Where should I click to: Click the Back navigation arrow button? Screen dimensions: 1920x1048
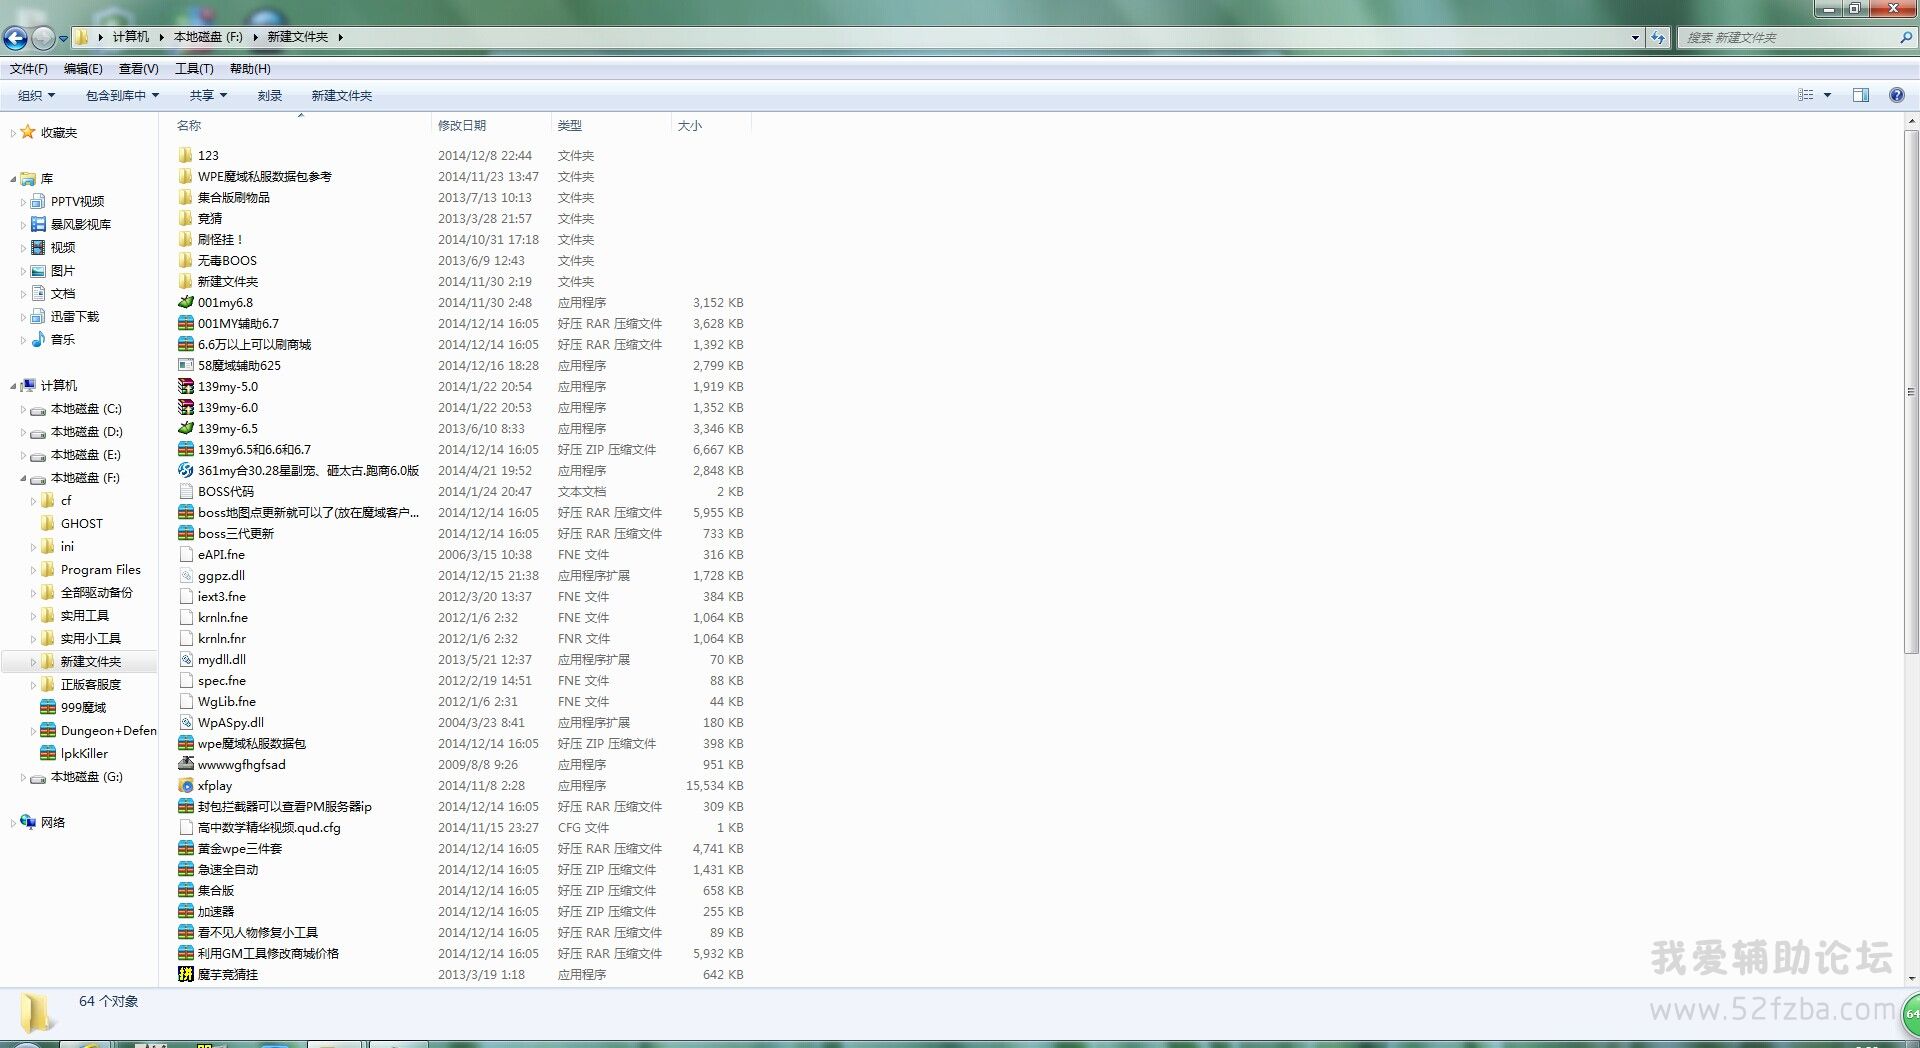tap(15, 38)
